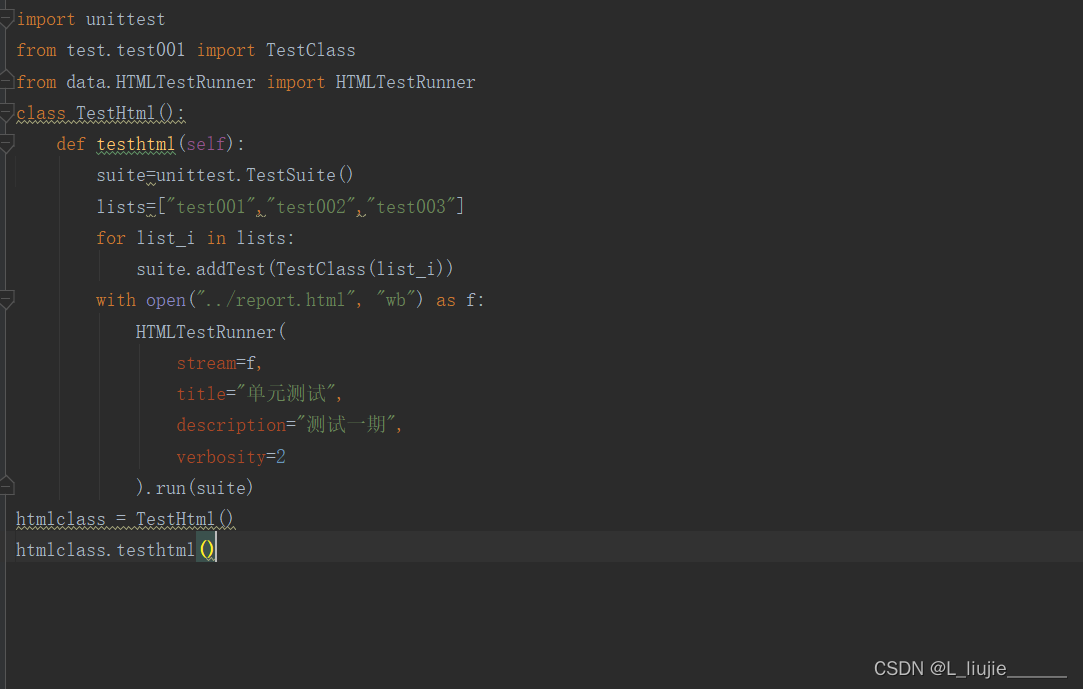
Task: Click the string "test003" in lists
Action: click(x=412, y=206)
